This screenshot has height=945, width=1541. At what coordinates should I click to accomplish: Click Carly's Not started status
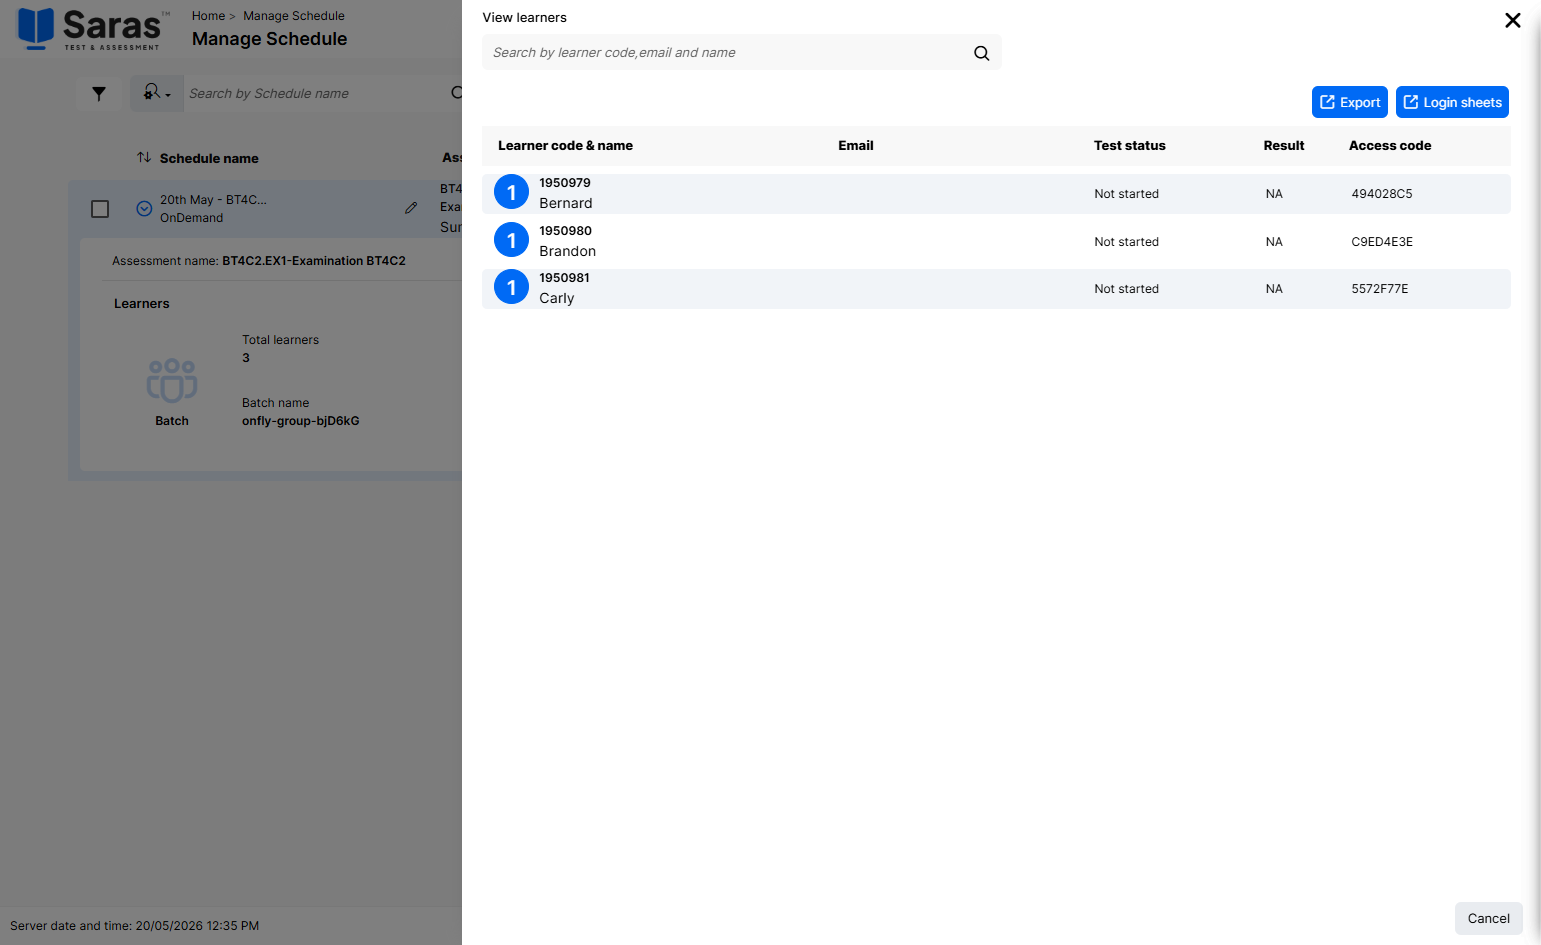[x=1127, y=289]
